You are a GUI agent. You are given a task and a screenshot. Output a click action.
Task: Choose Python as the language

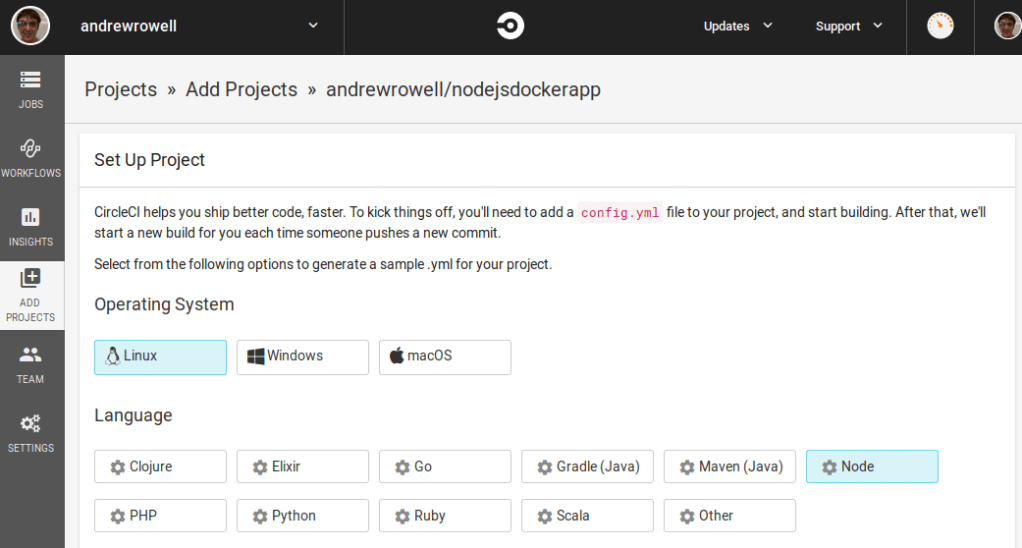pos(302,516)
